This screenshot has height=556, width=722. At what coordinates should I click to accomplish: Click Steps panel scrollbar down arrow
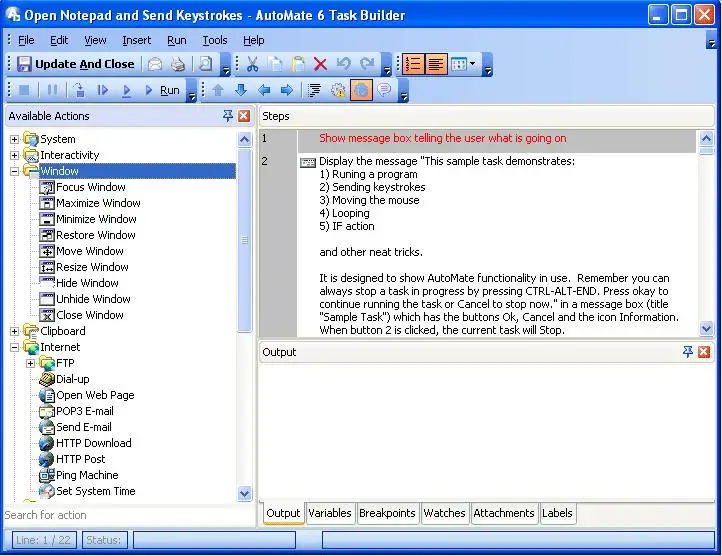pos(706,328)
